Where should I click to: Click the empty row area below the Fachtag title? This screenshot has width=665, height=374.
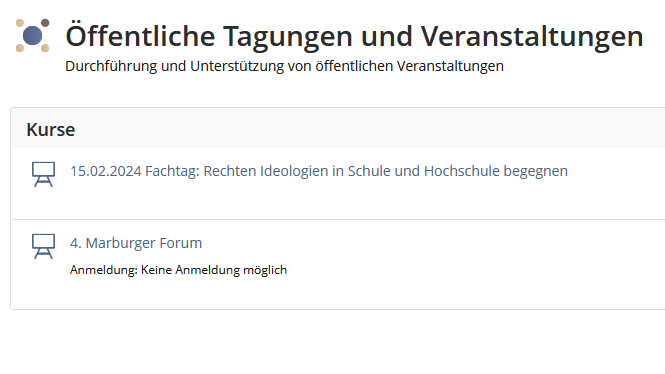pyautogui.click(x=338, y=199)
